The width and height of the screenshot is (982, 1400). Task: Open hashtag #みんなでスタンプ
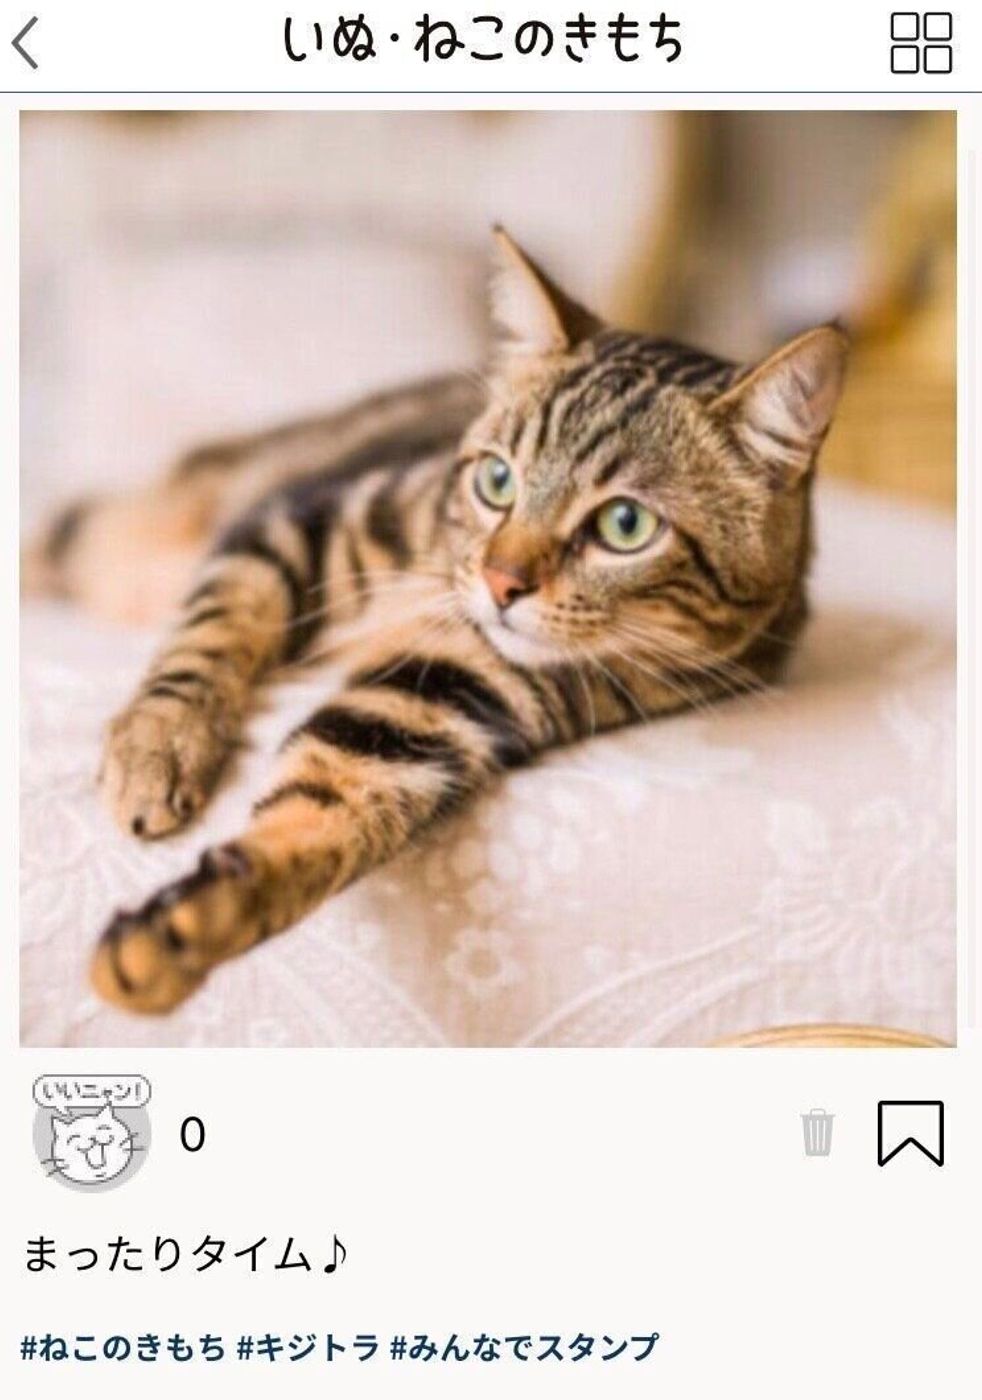point(524,1347)
